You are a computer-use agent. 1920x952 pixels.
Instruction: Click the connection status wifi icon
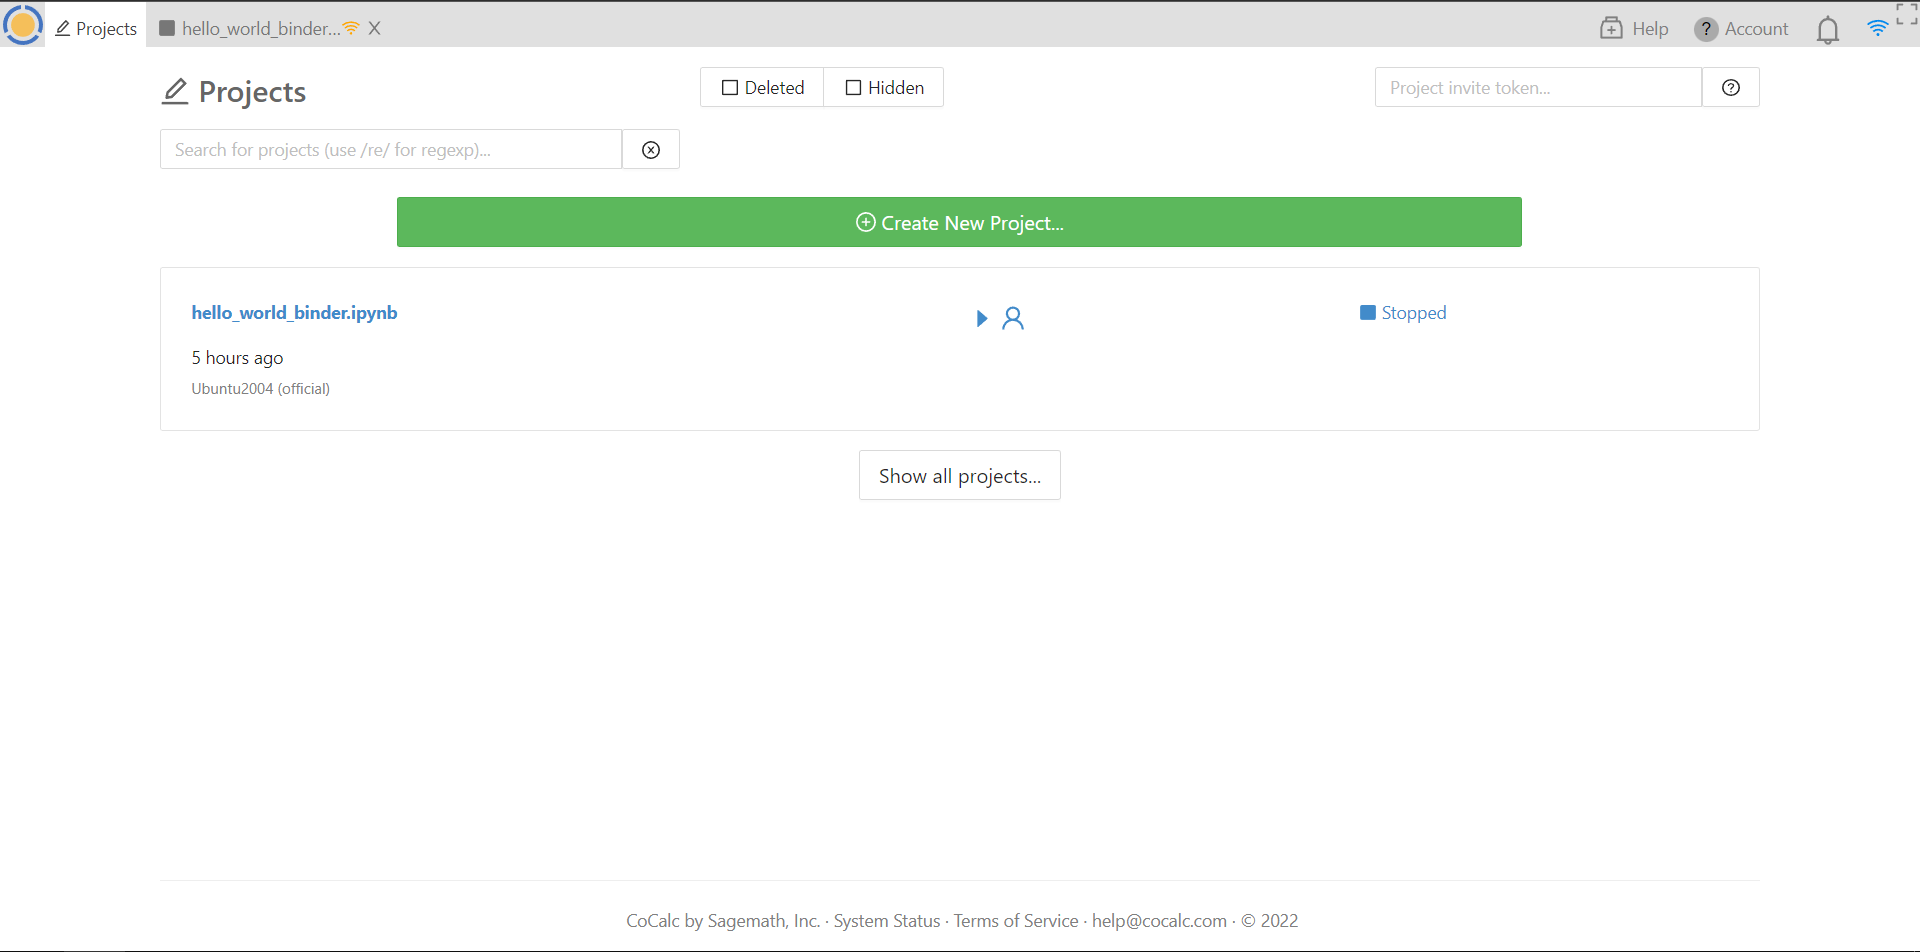(x=1877, y=28)
